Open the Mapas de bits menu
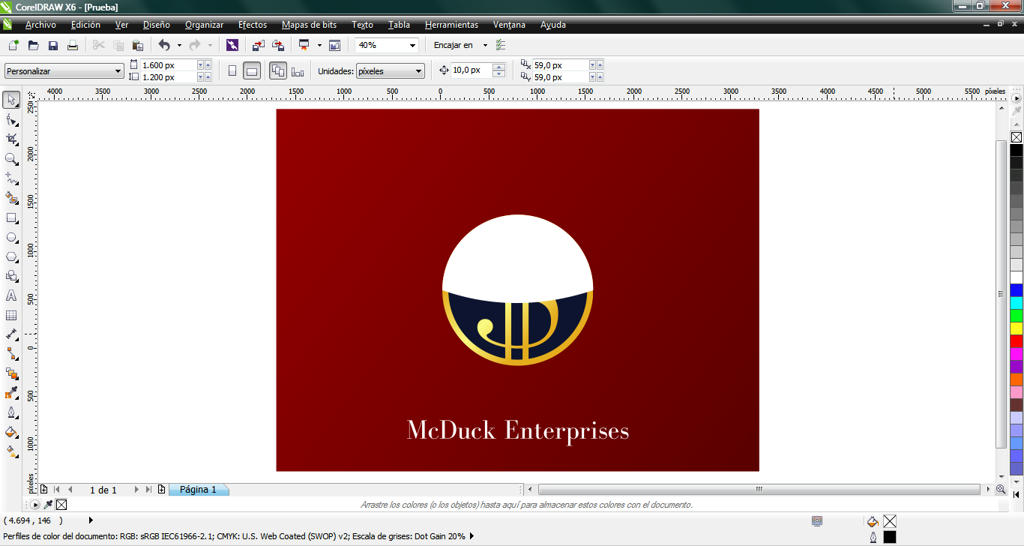Viewport: 1024px width, 546px height. click(309, 25)
